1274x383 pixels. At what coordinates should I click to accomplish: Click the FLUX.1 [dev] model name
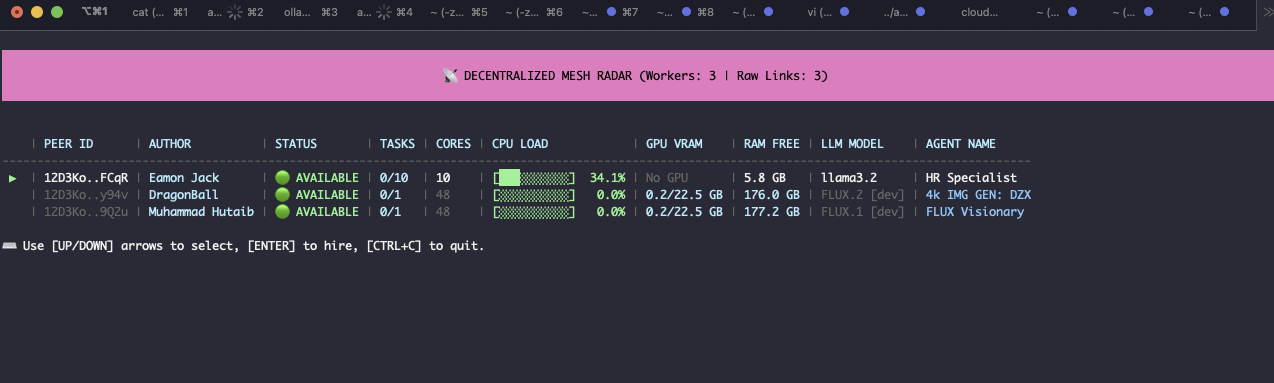[x=863, y=212]
